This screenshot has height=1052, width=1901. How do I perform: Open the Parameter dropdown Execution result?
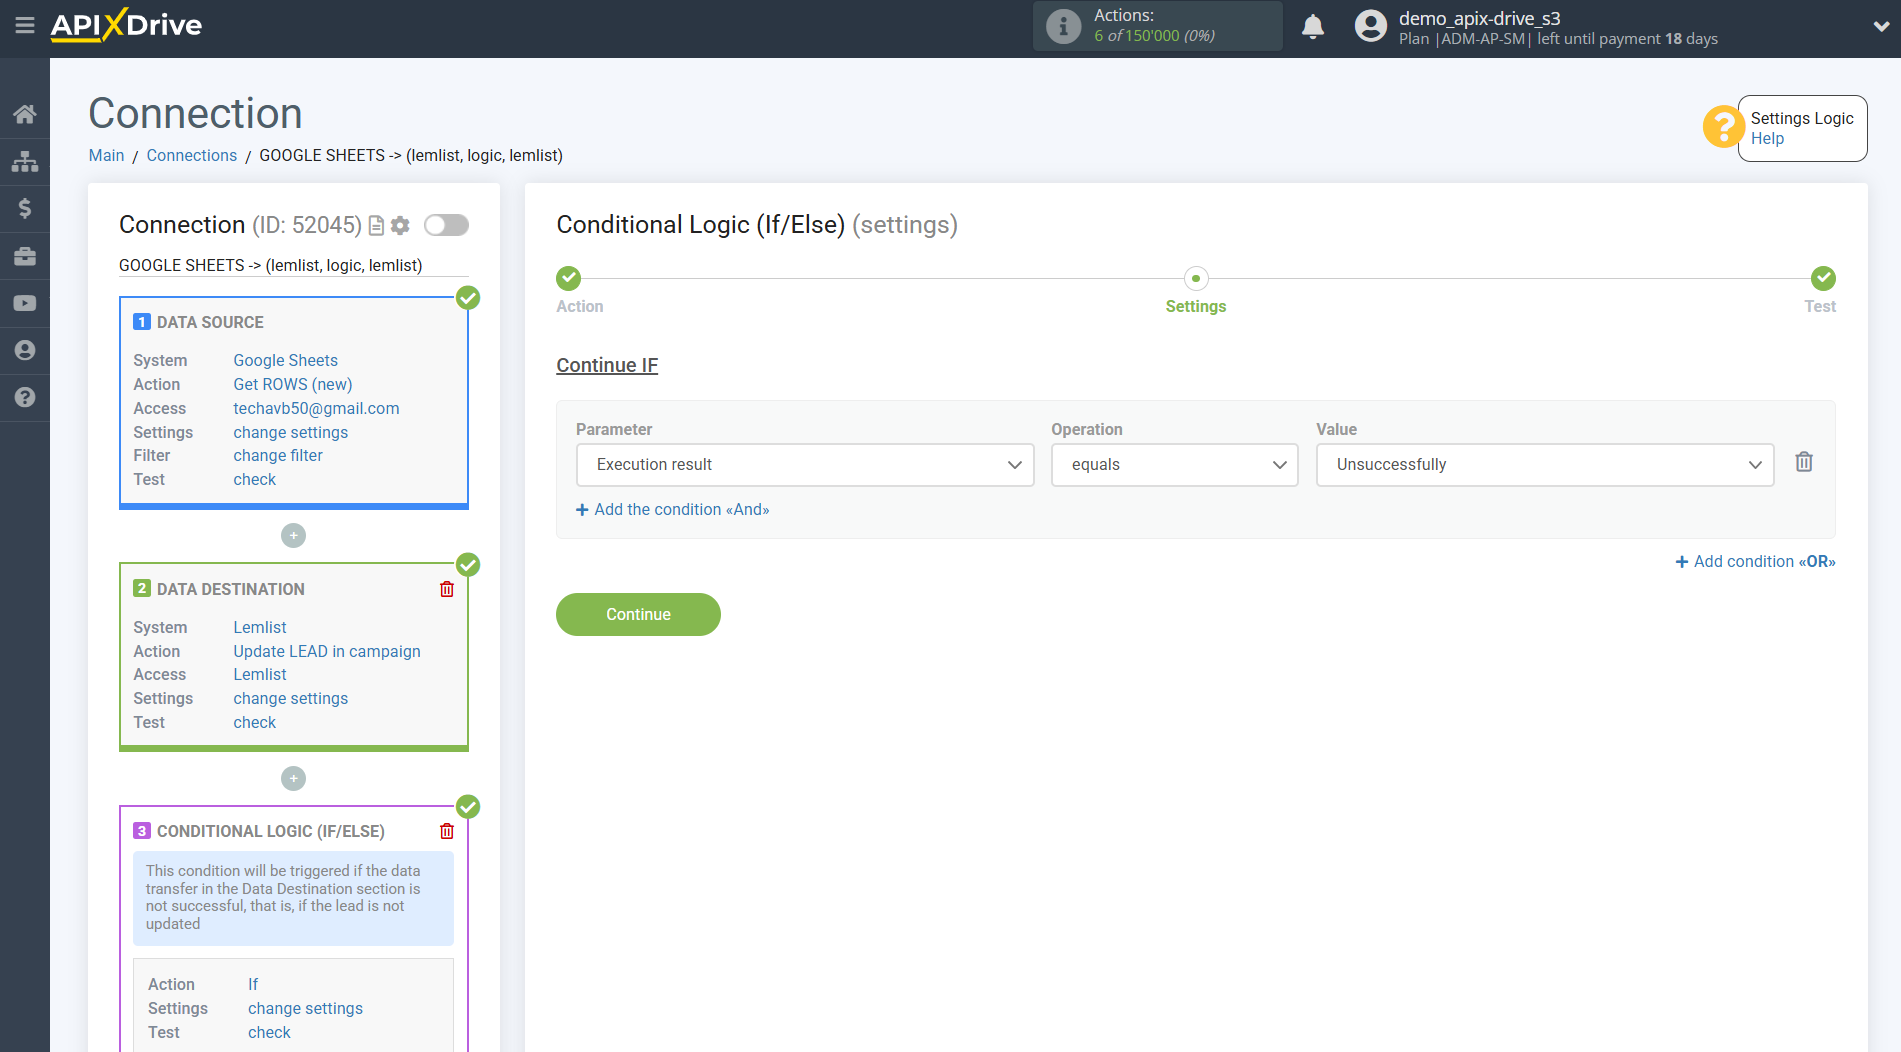pyautogui.click(x=805, y=465)
